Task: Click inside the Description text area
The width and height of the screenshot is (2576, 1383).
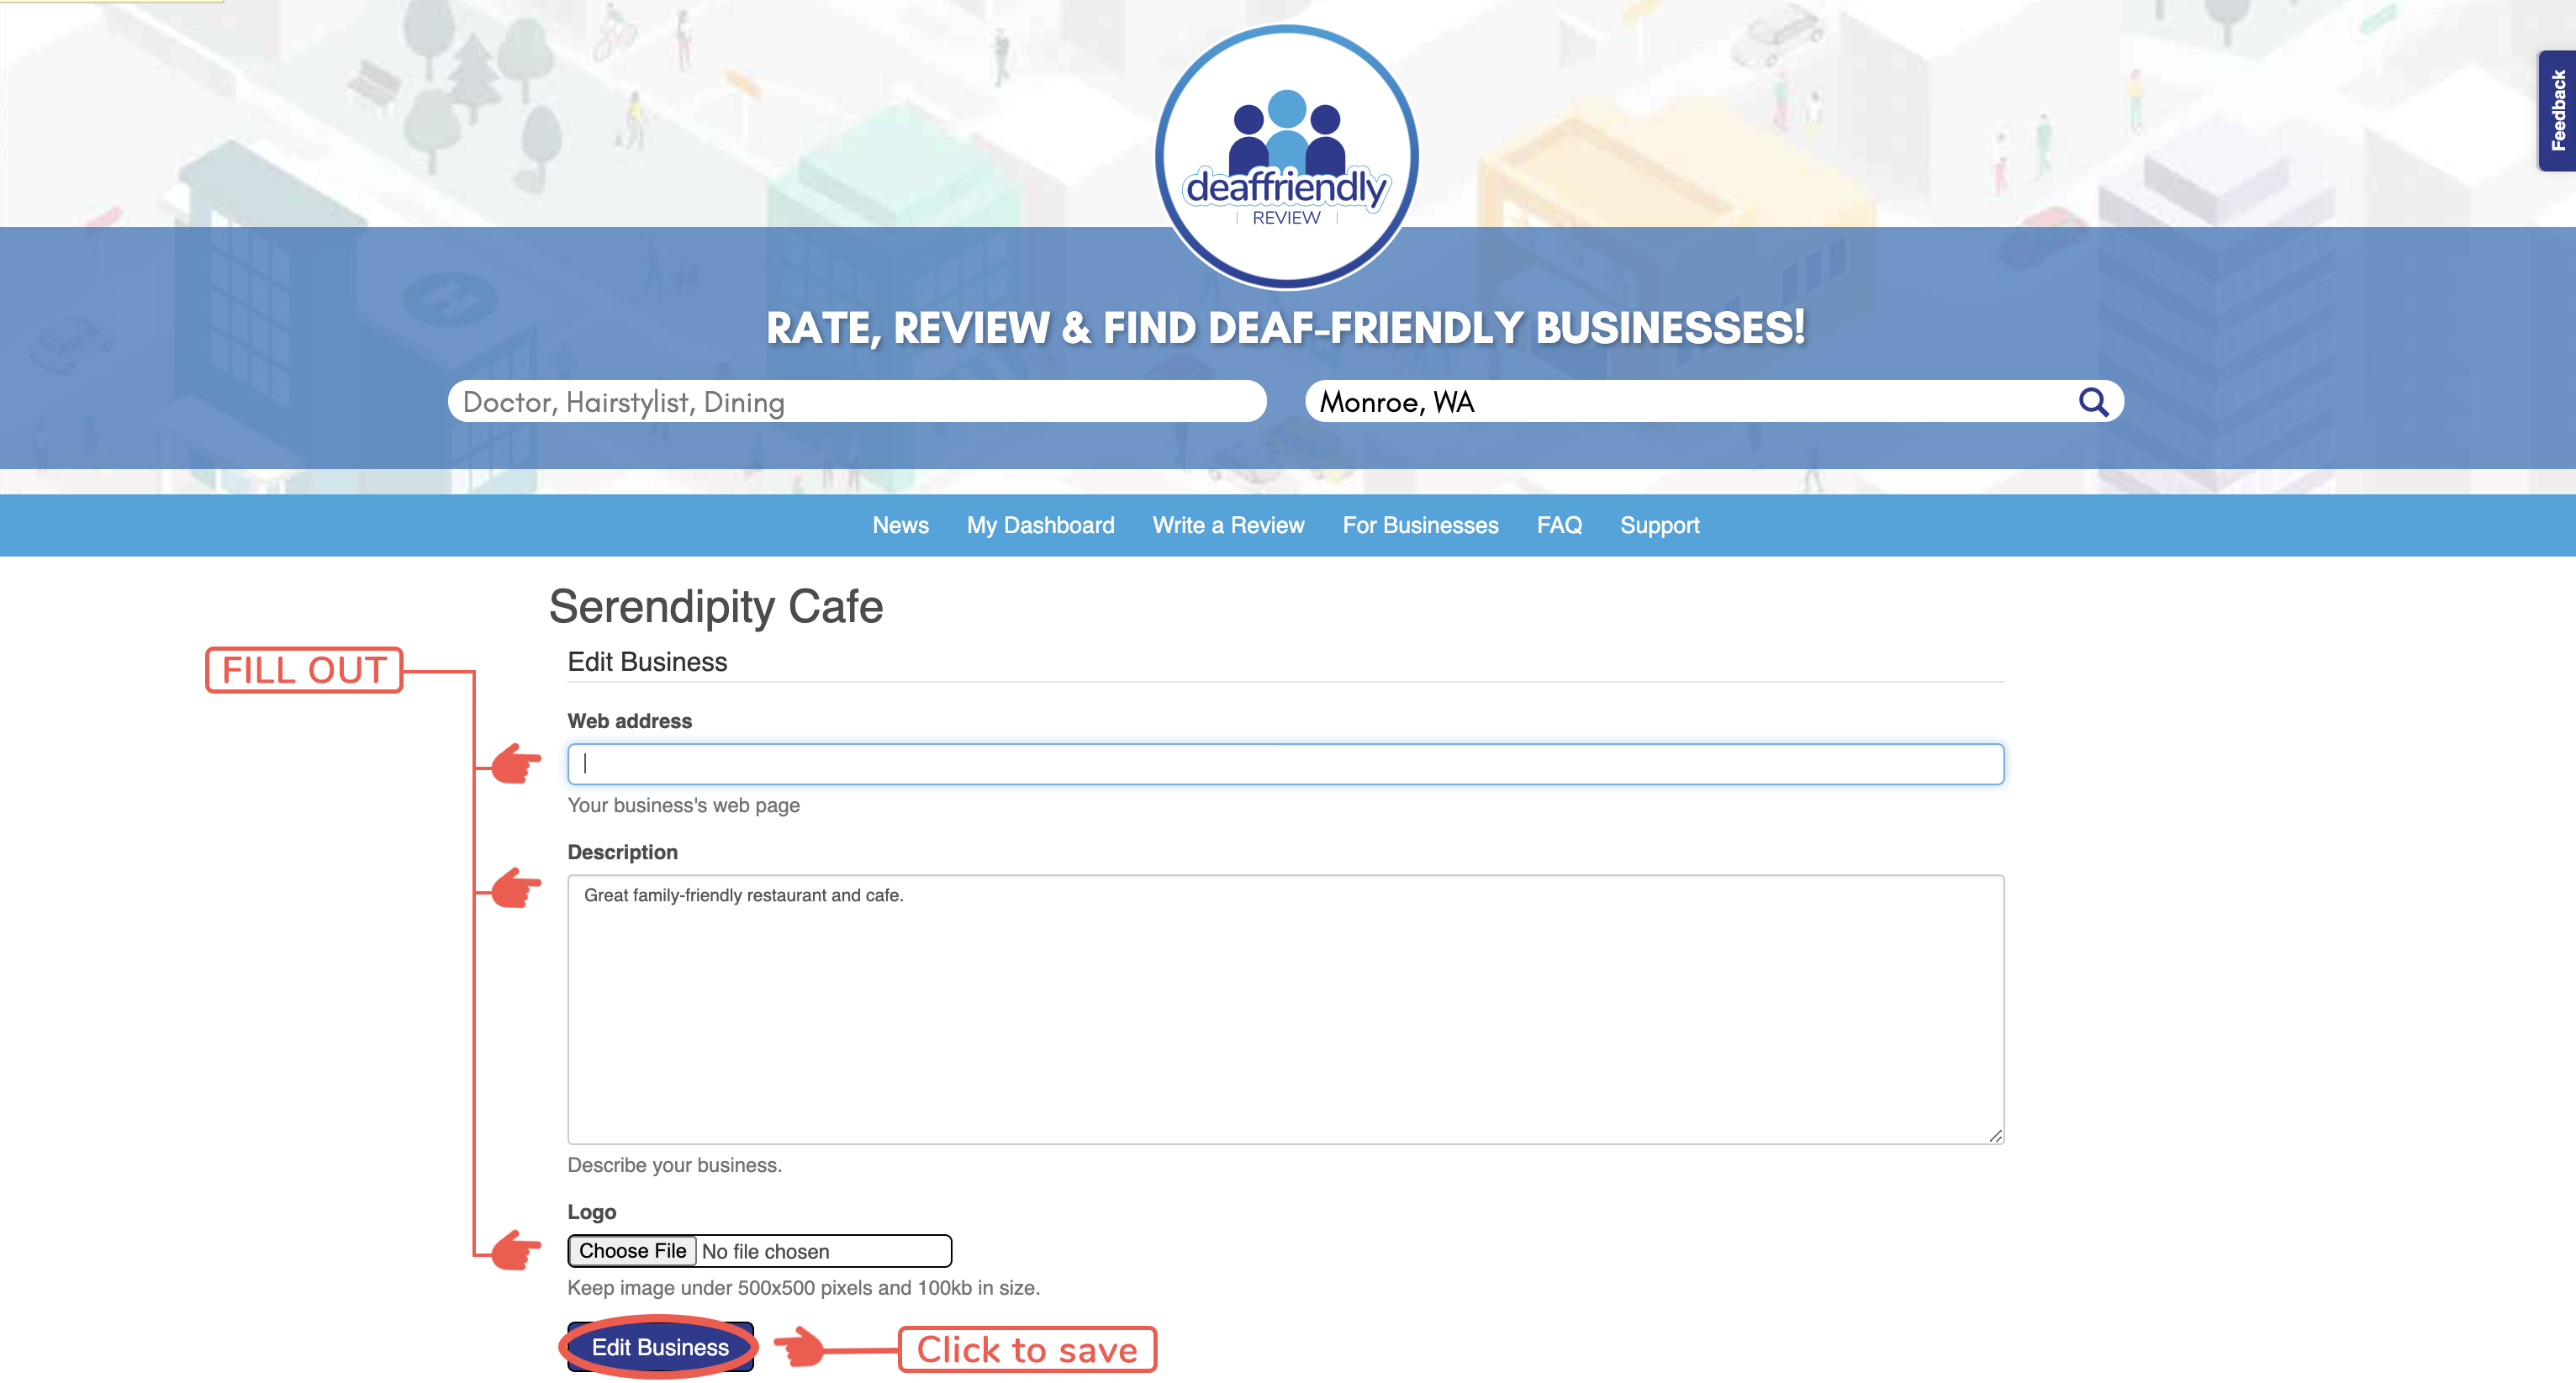Action: [x=1285, y=1010]
